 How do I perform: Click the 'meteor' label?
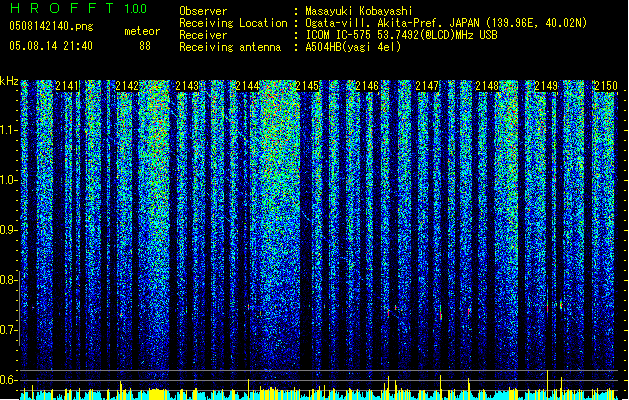tap(142, 31)
